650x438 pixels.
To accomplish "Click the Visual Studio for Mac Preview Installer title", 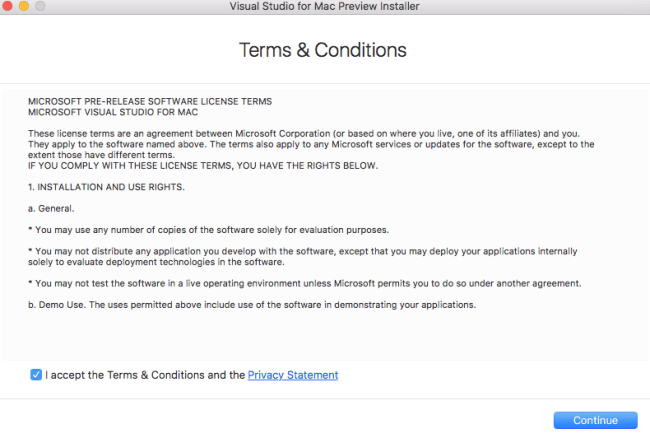I will [x=325, y=7].
